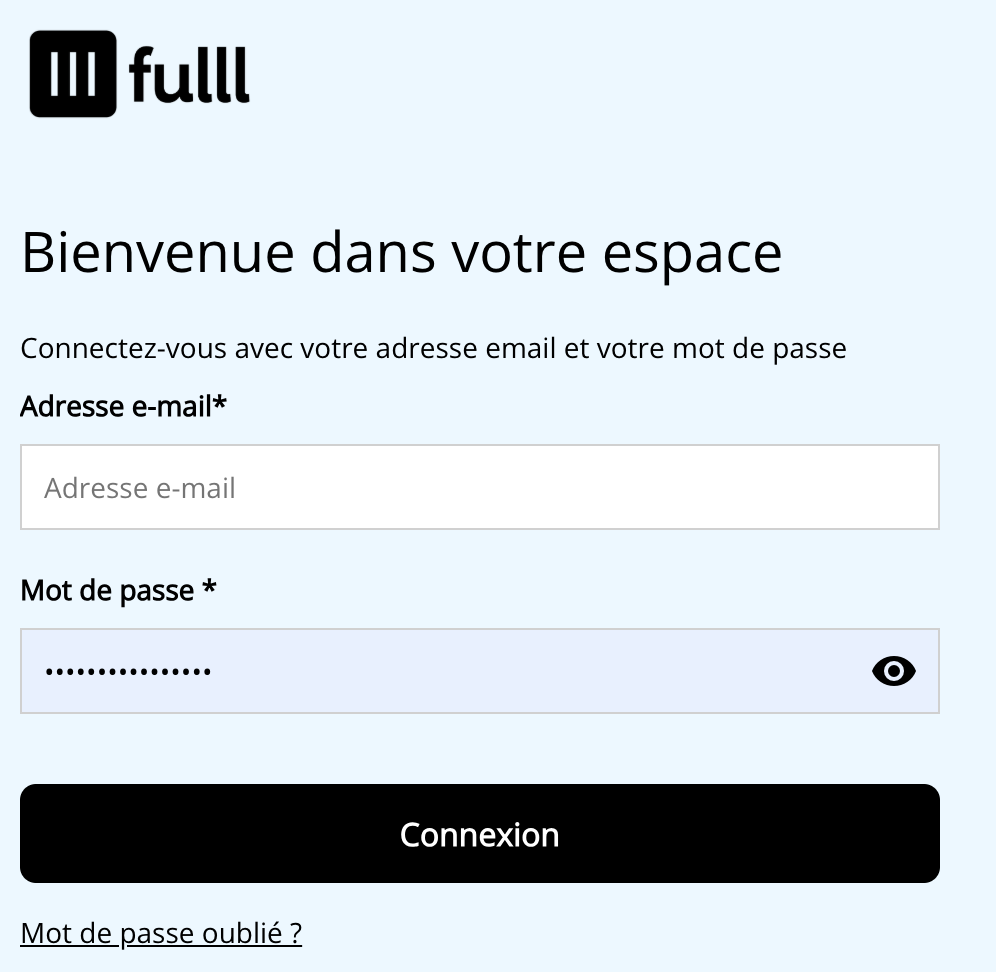Click the Mot de passe field label
996x972 pixels.
pos(107,590)
